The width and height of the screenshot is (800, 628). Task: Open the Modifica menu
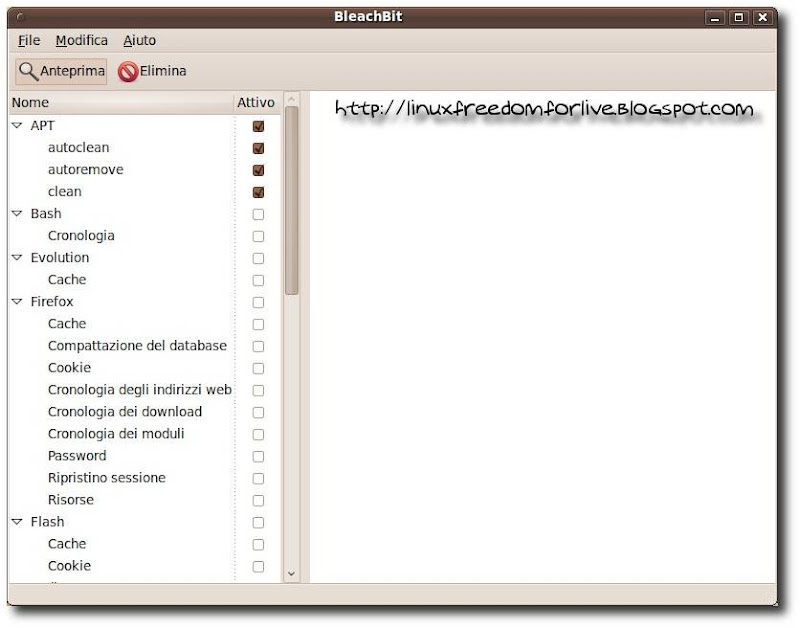coord(81,40)
